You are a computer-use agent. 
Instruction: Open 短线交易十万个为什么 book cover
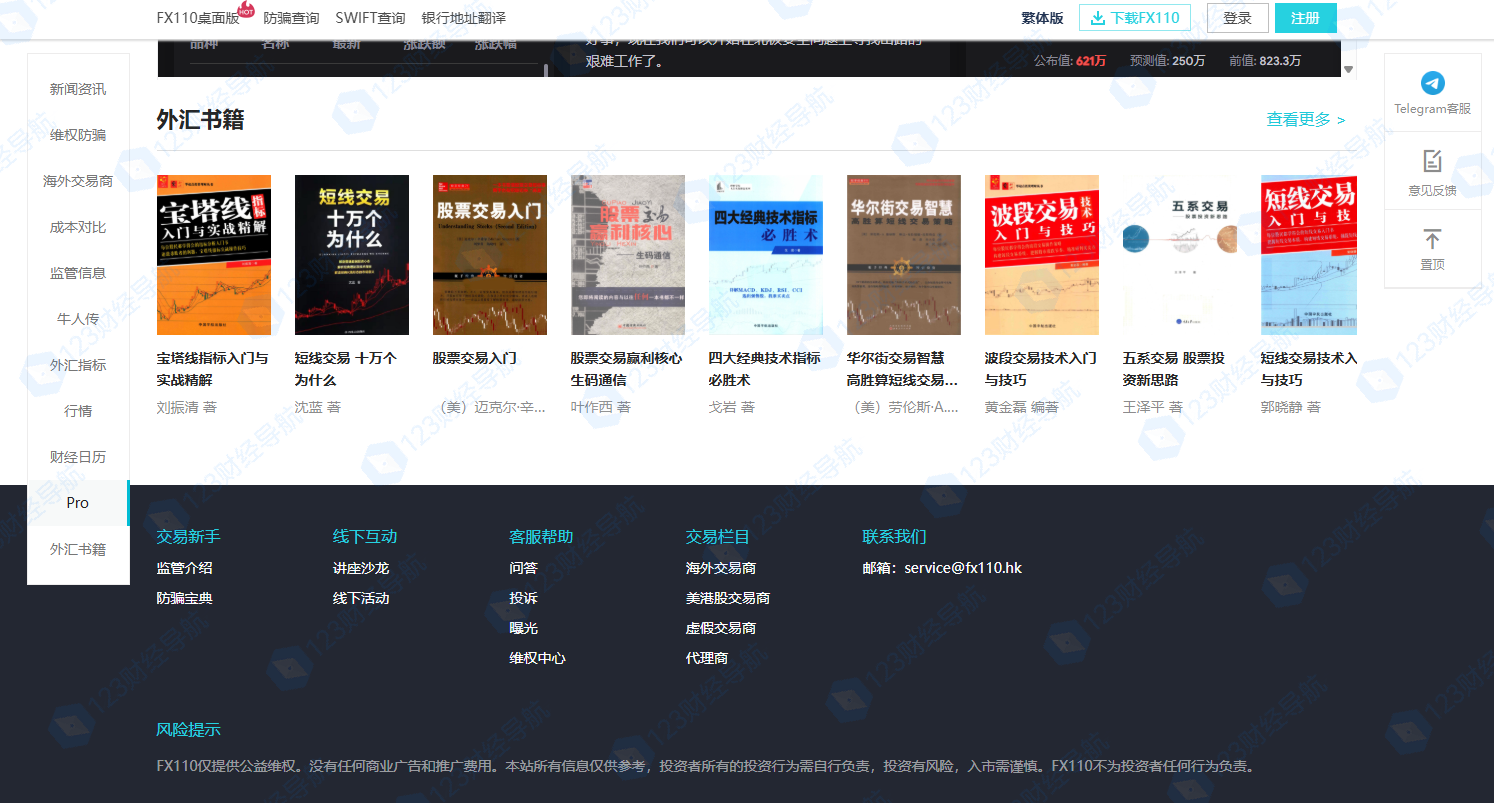tap(352, 255)
